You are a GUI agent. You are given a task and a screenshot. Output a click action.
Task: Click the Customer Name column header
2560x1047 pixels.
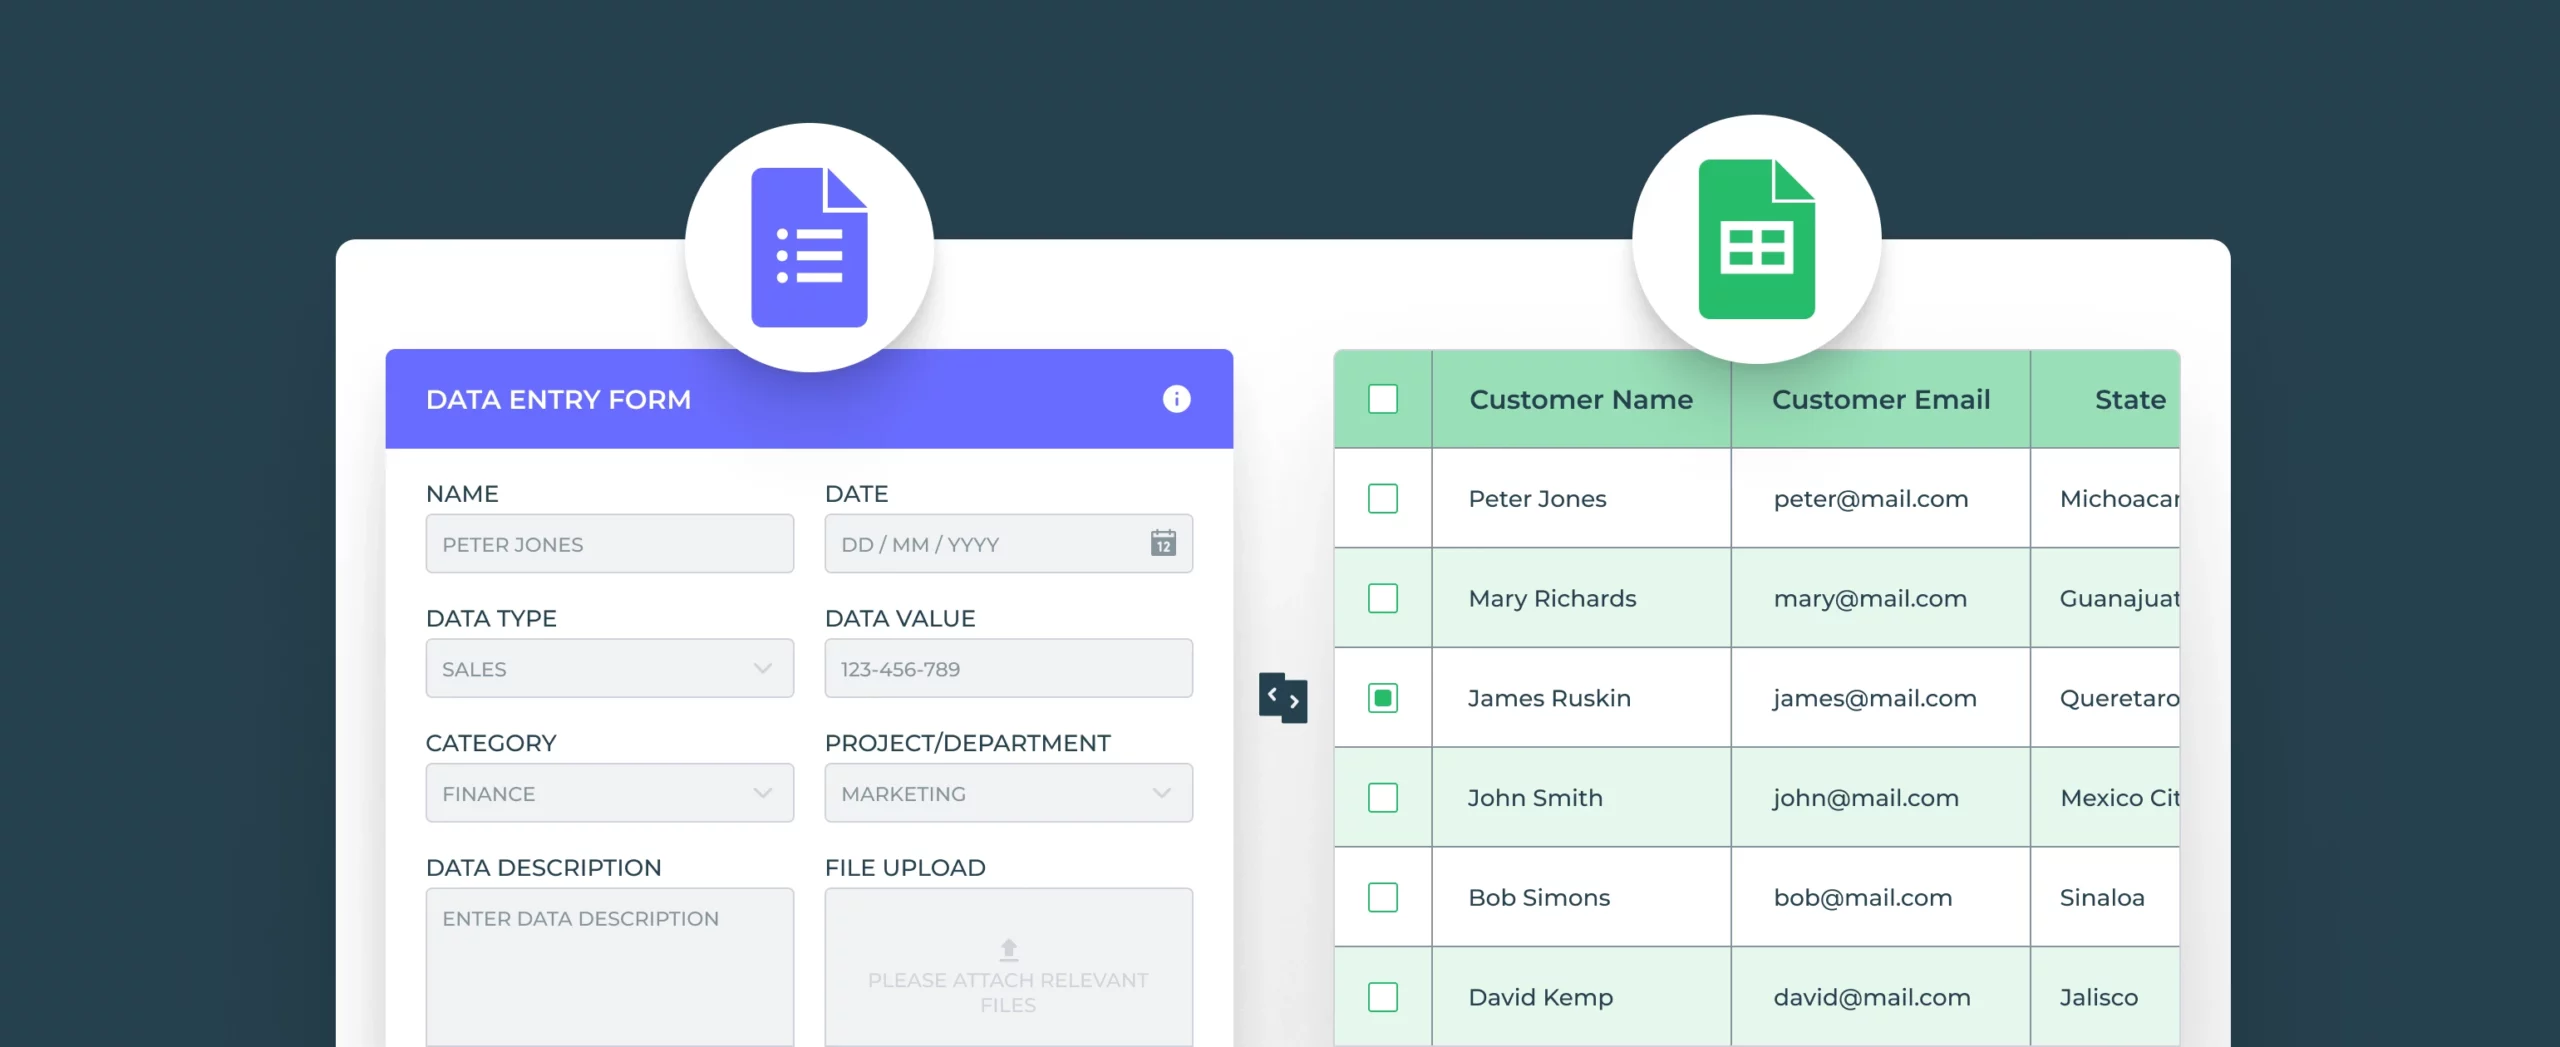point(1580,399)
